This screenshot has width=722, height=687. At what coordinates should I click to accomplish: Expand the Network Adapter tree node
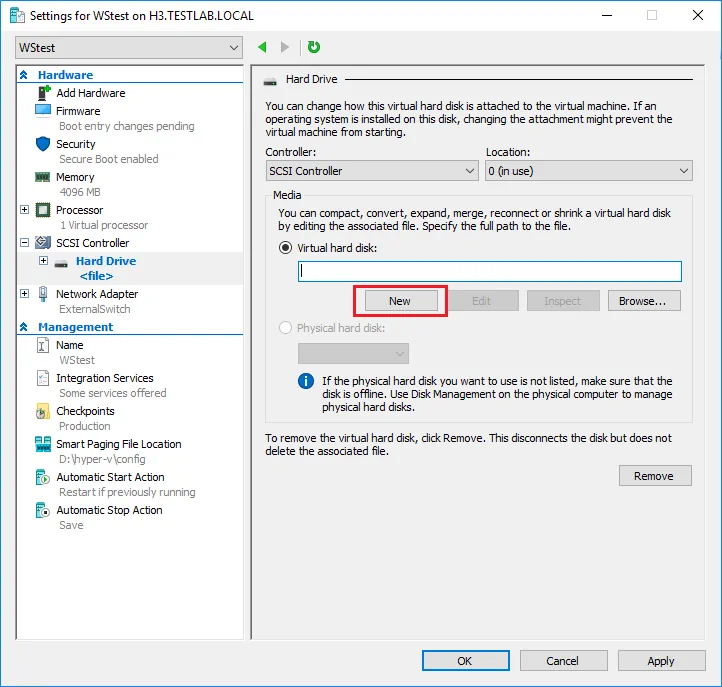point(25,294)
